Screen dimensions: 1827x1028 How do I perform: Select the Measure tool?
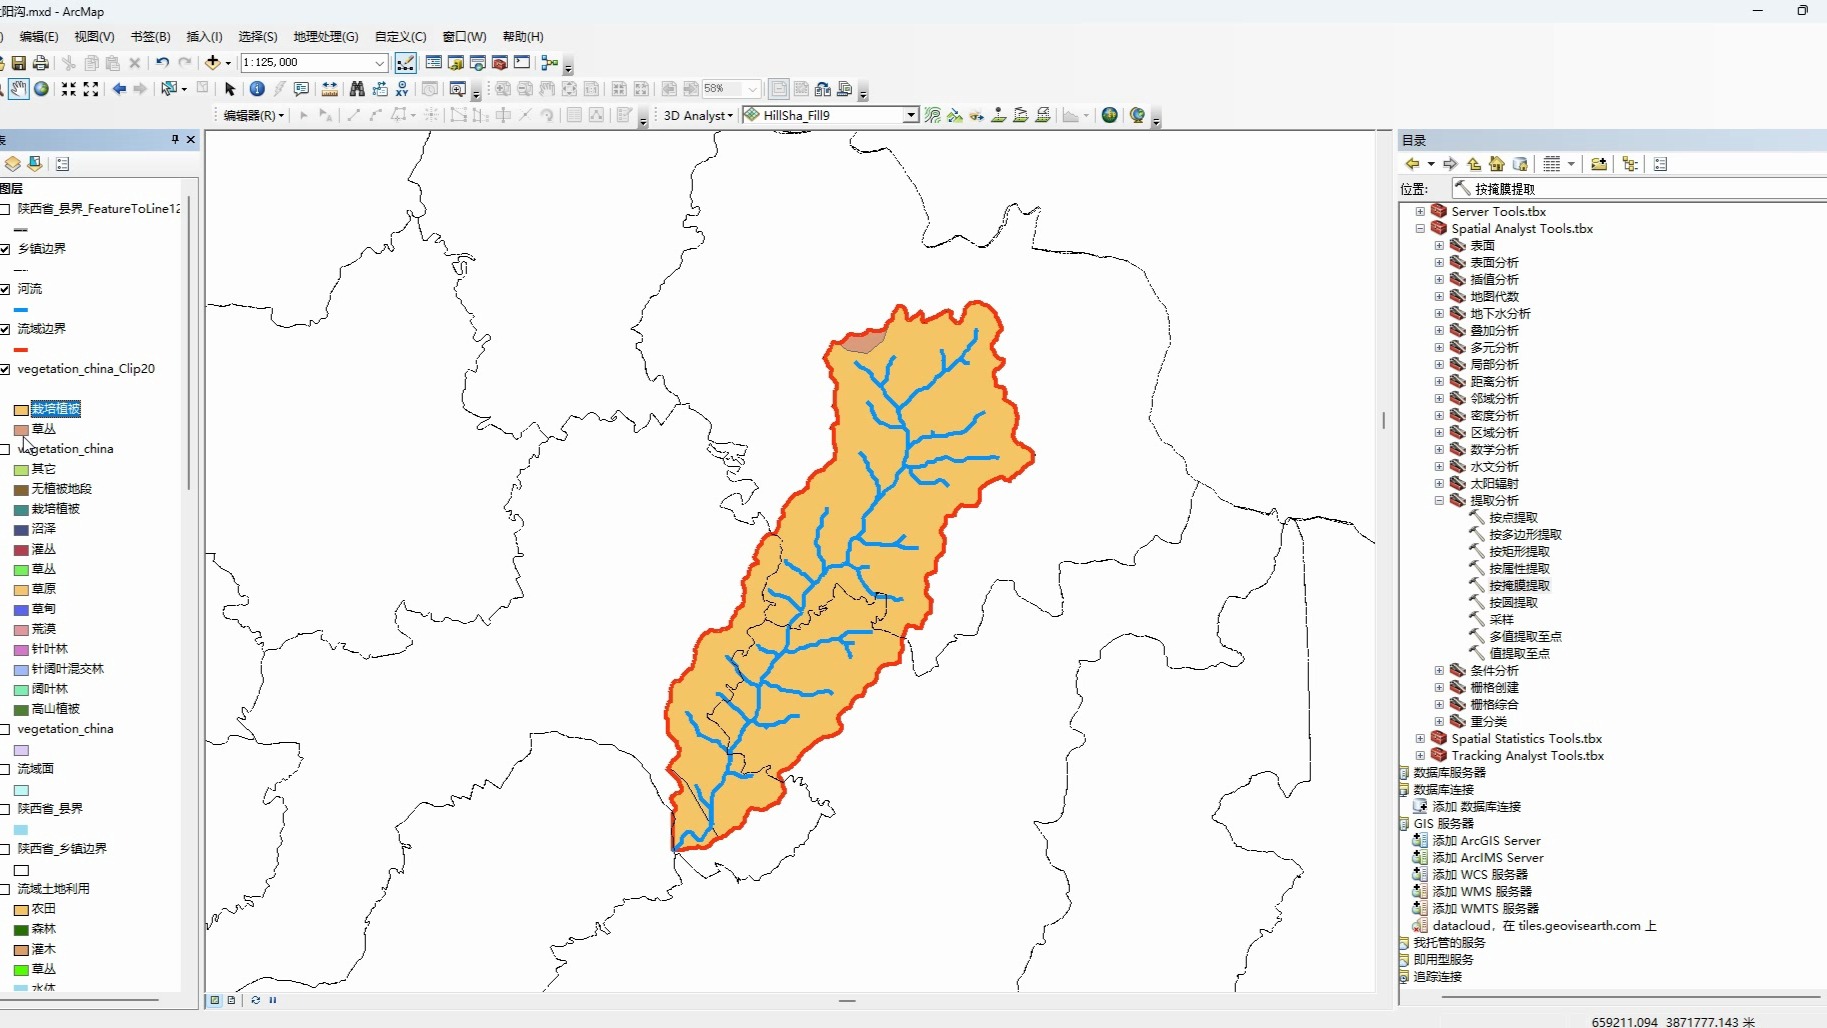pyautogui.click(x=330, y=89)
